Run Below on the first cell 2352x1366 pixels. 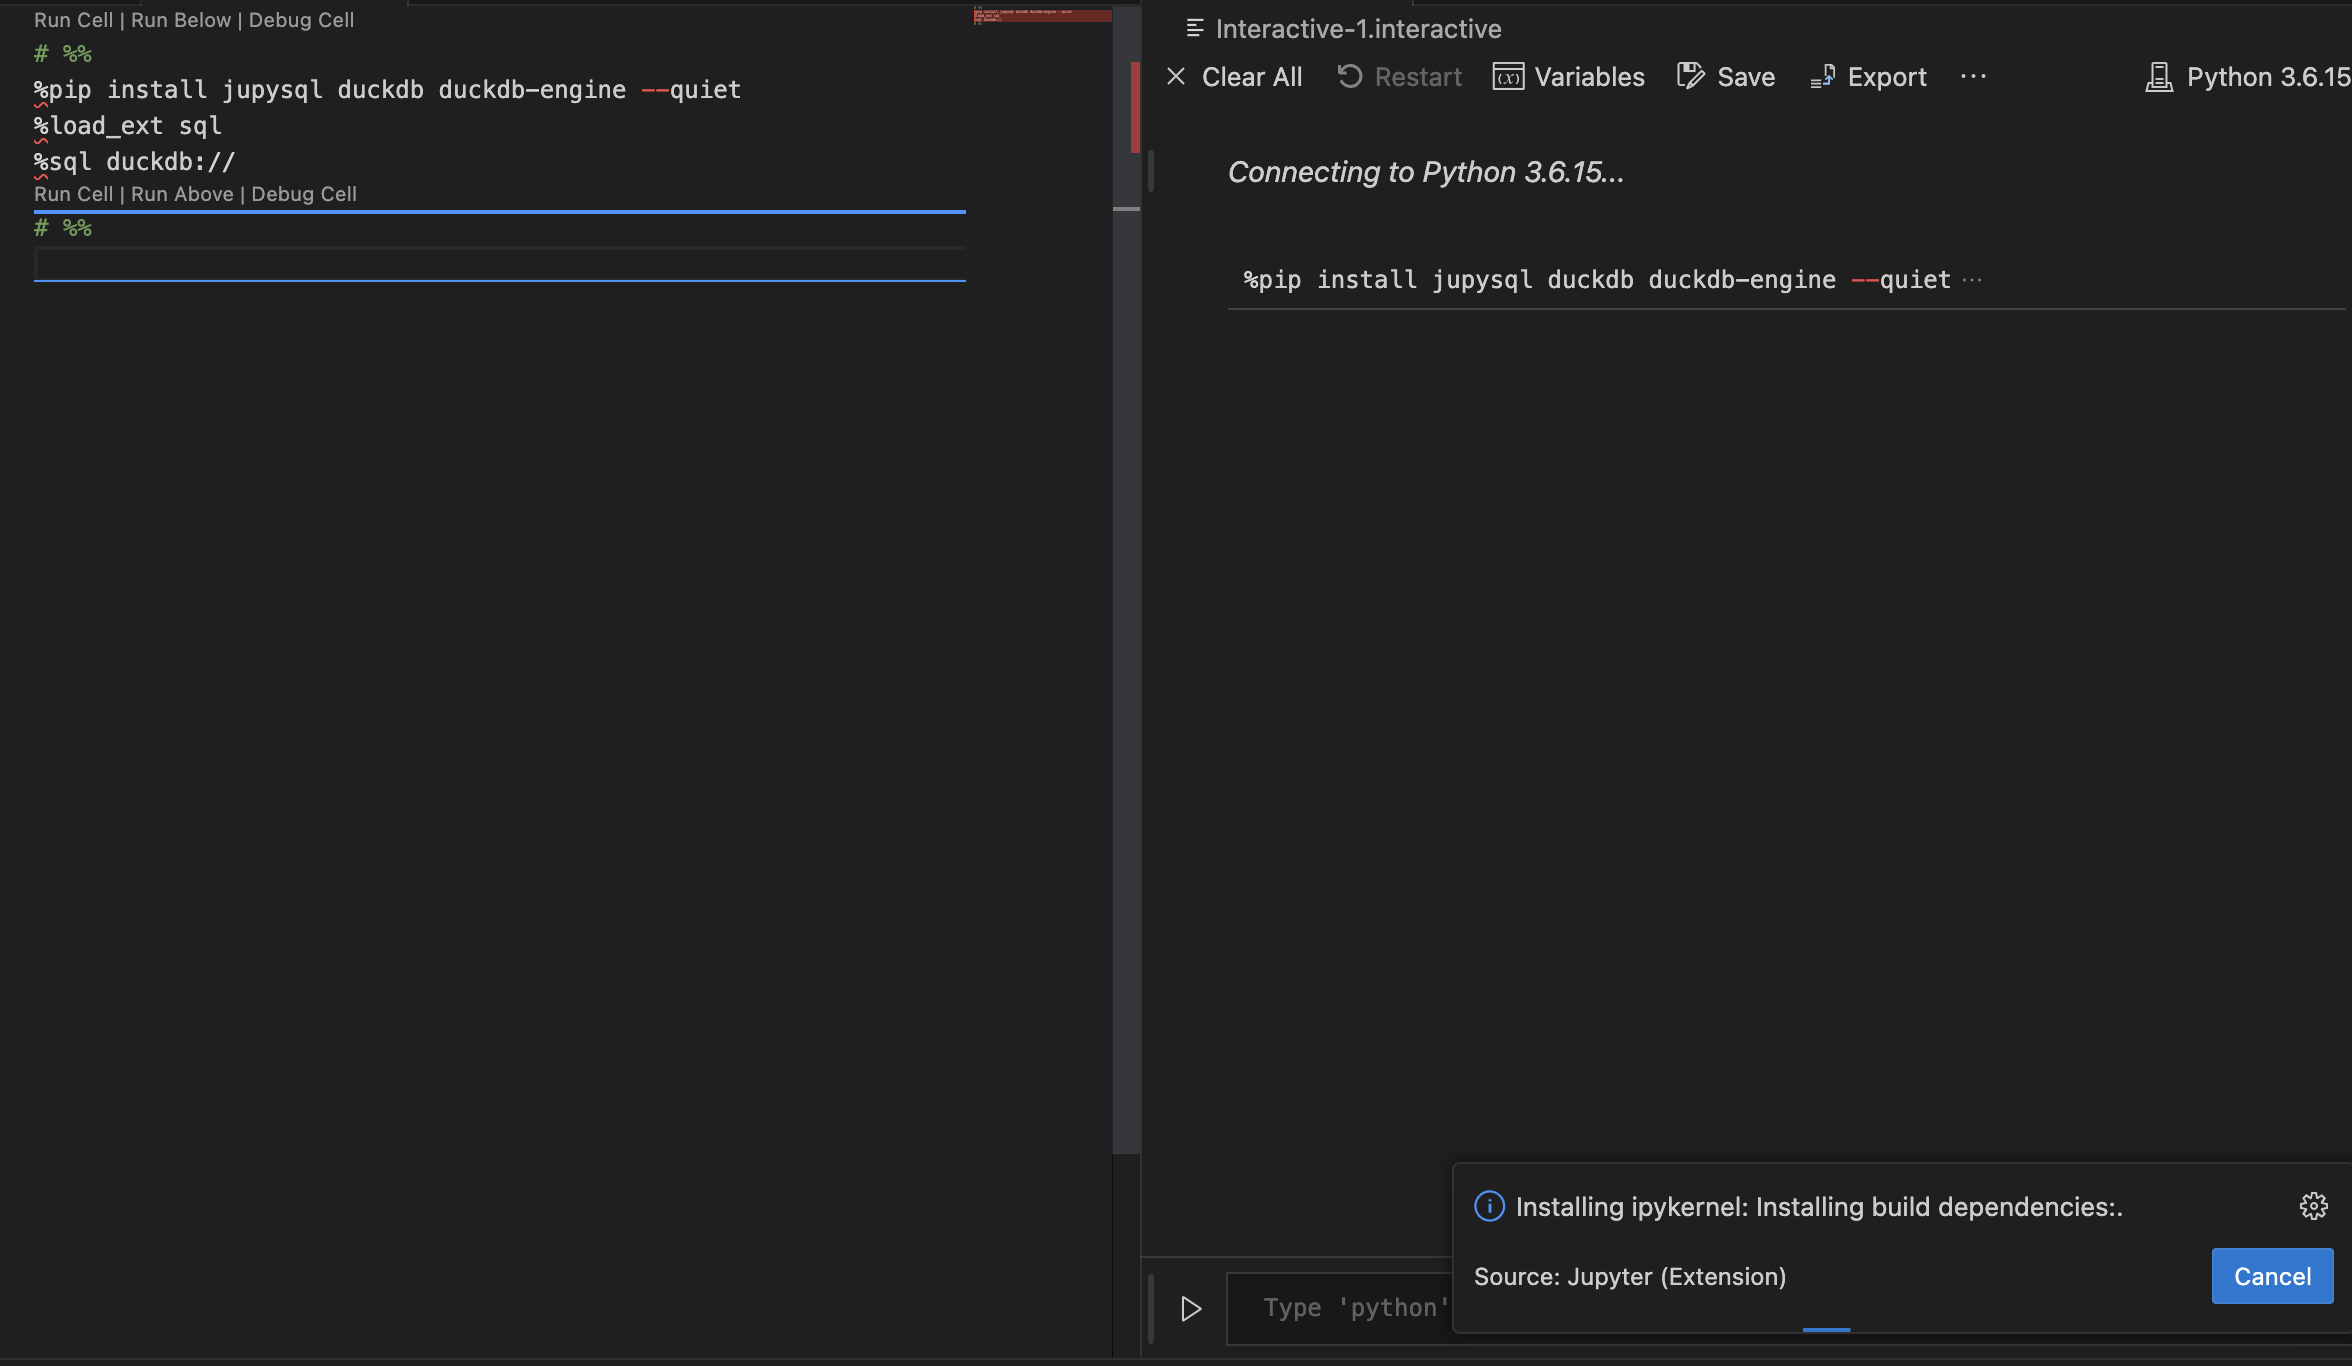pos(181,19)
